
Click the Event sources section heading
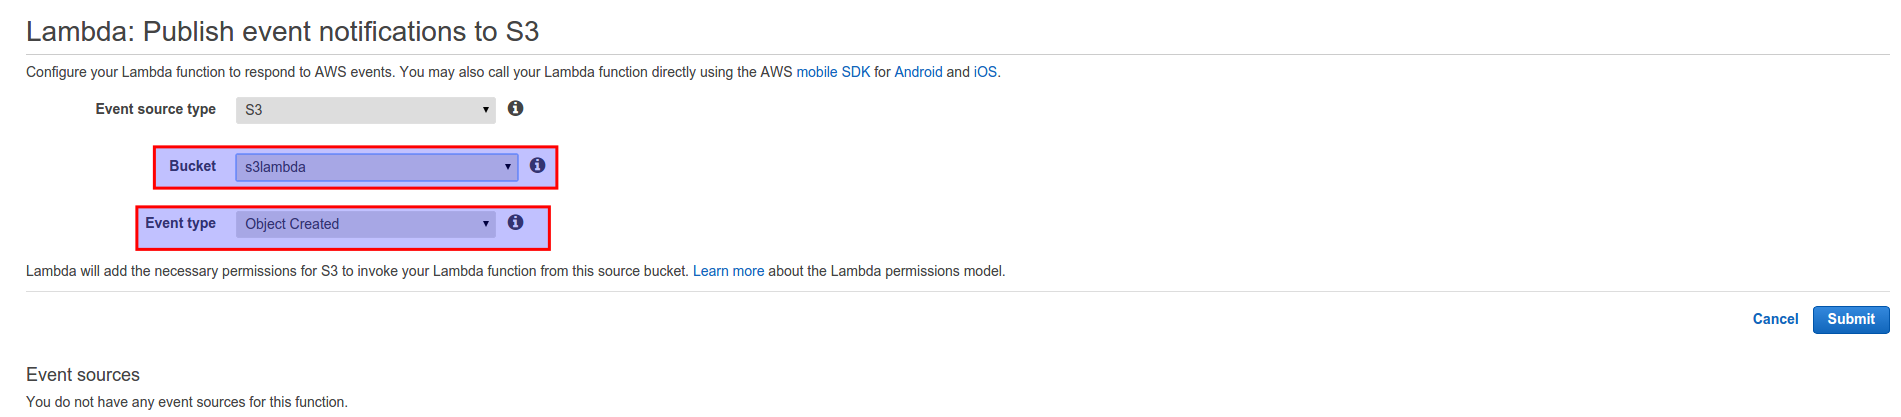pyautogui.click(x=83, y=375)
